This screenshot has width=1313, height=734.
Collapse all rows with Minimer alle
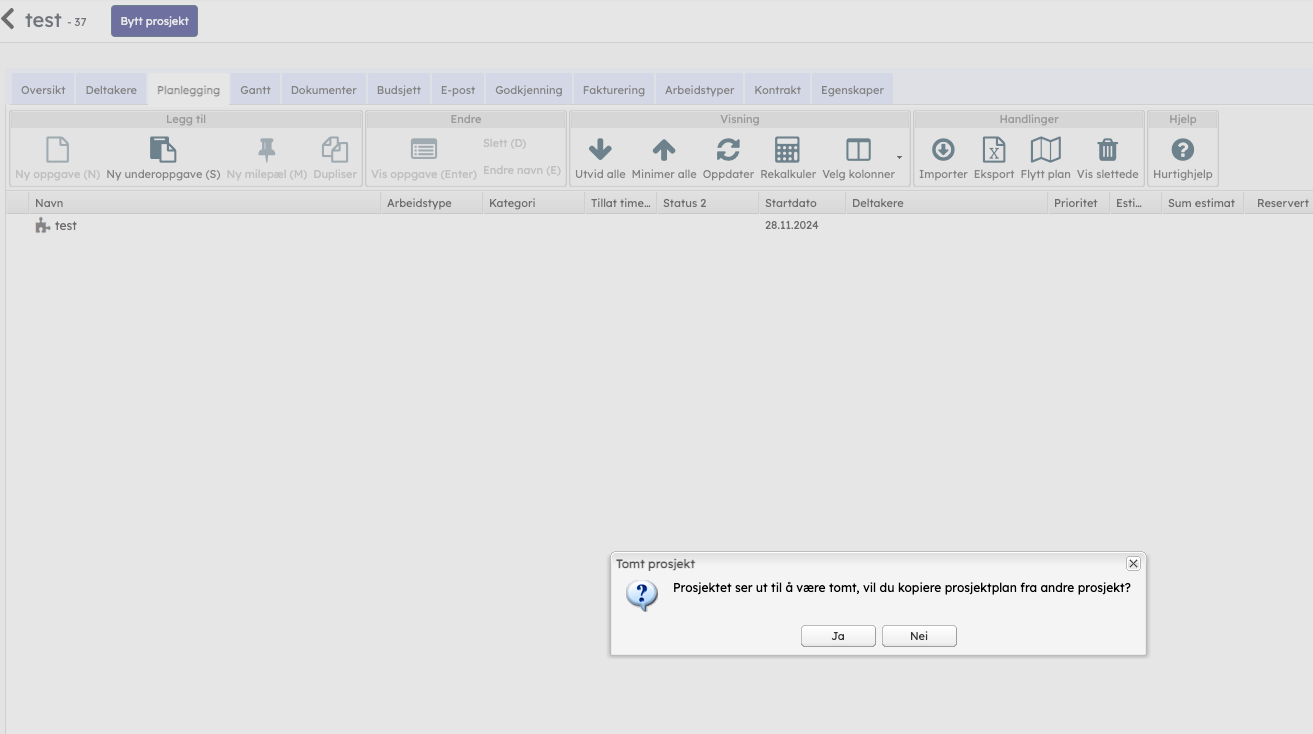(x=664, y=150)
